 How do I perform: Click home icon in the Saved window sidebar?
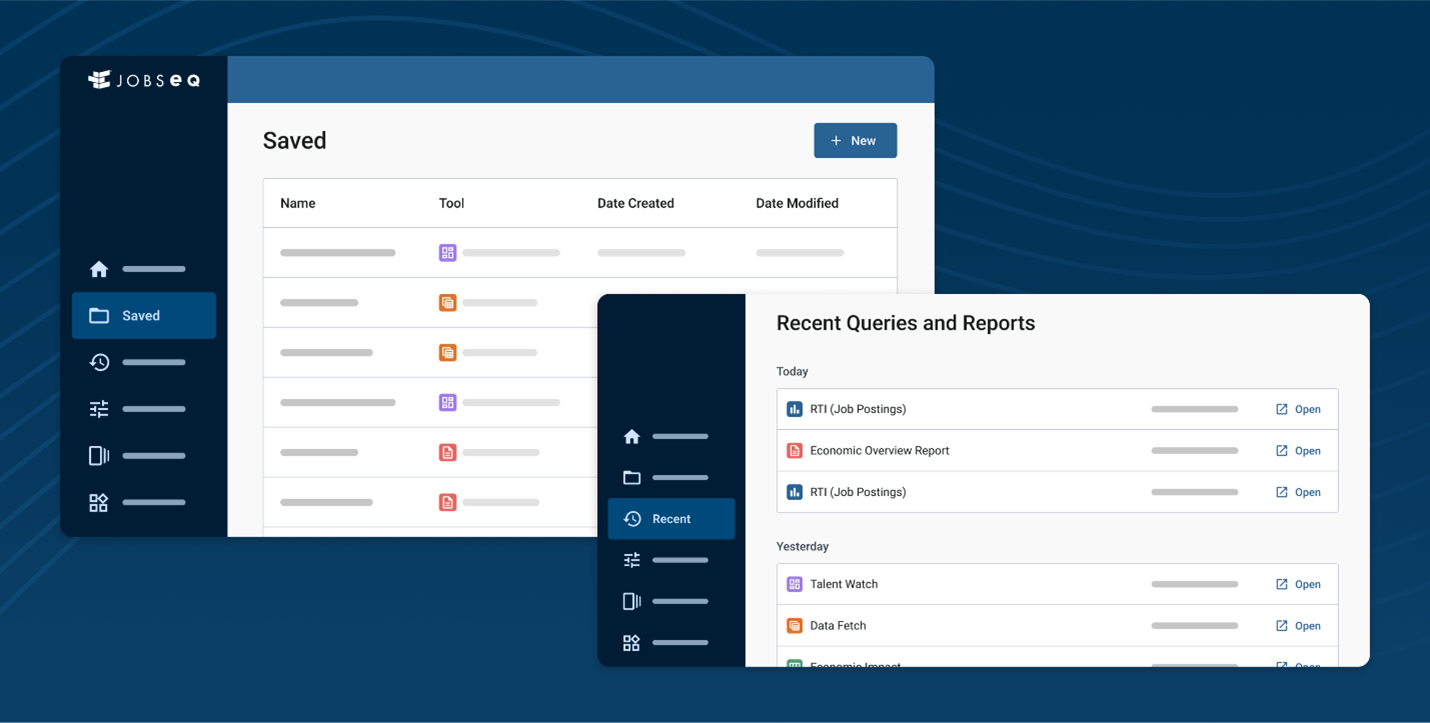coord(99,269)
